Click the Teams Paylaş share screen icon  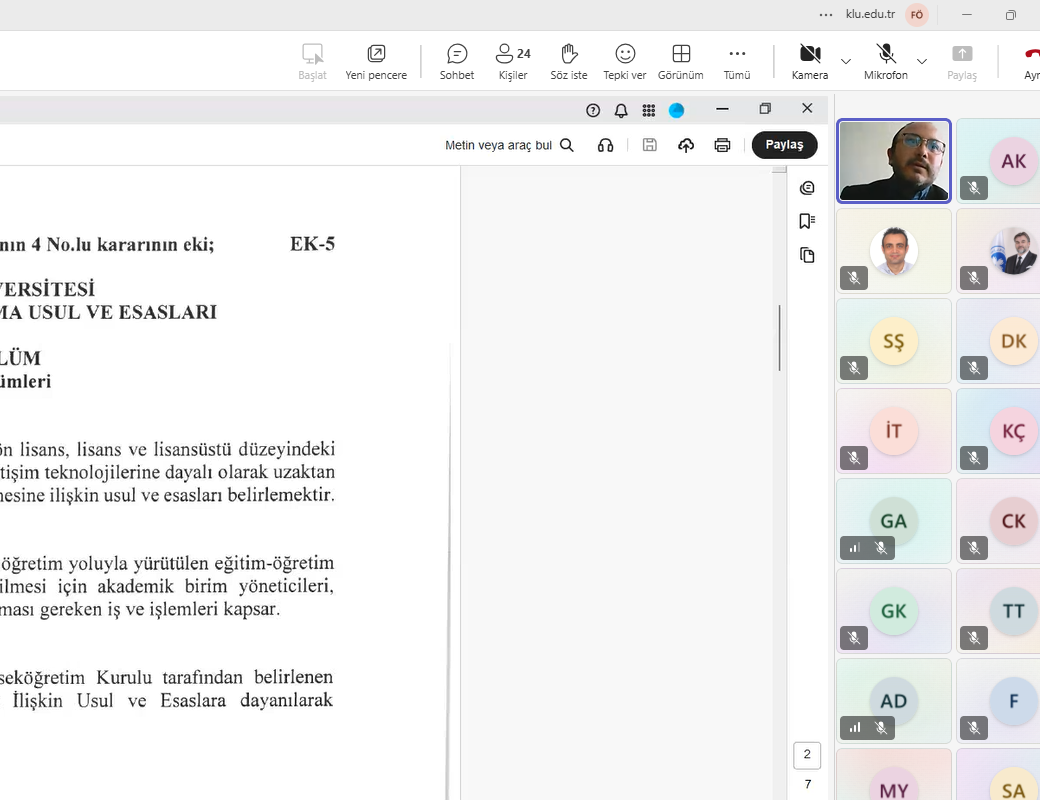pos(962,62)
